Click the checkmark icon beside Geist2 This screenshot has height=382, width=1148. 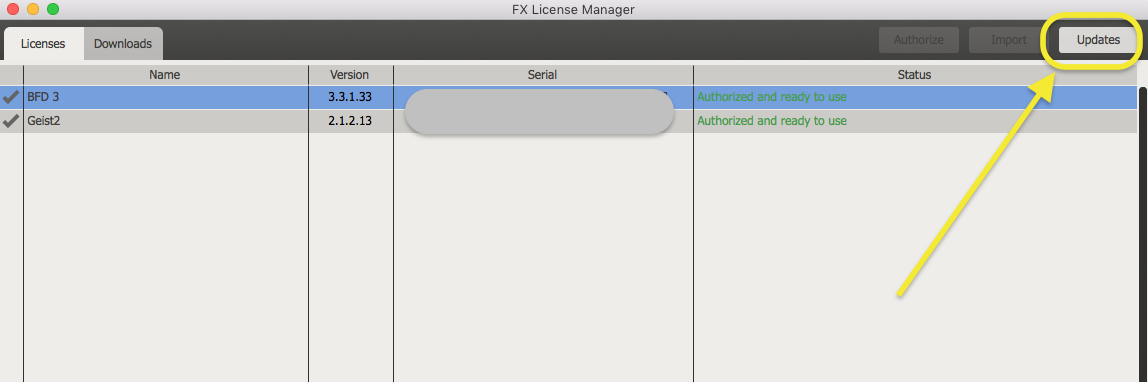click(11, 121)
